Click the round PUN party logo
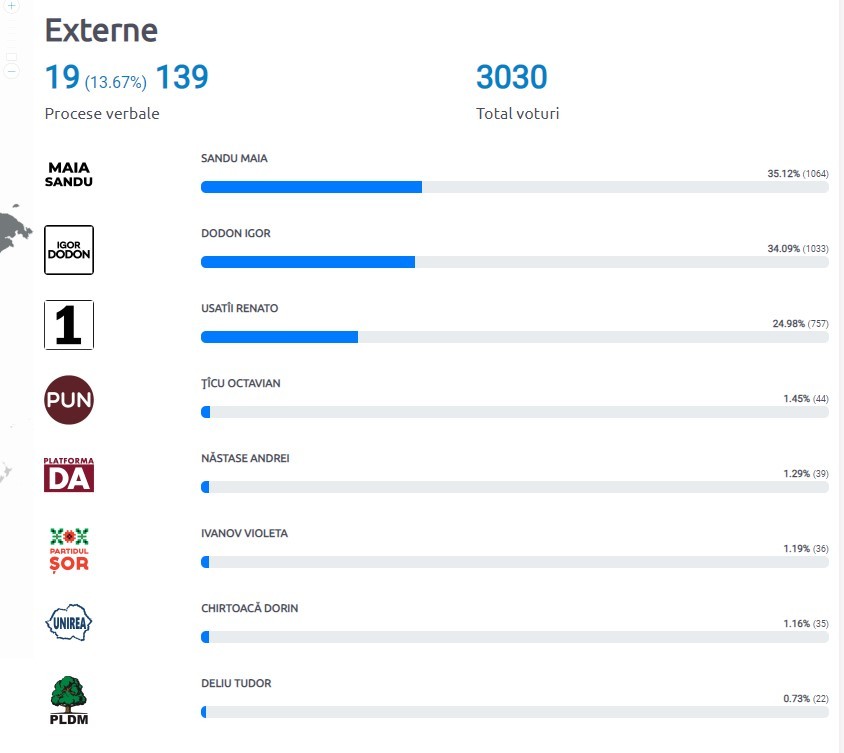The width and height of the screenshot is (844, 753). (x=69, y=400)
